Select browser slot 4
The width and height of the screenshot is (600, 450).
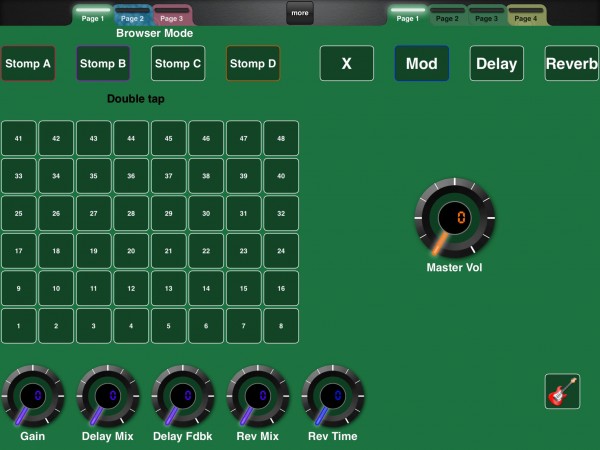coord(131,326)
